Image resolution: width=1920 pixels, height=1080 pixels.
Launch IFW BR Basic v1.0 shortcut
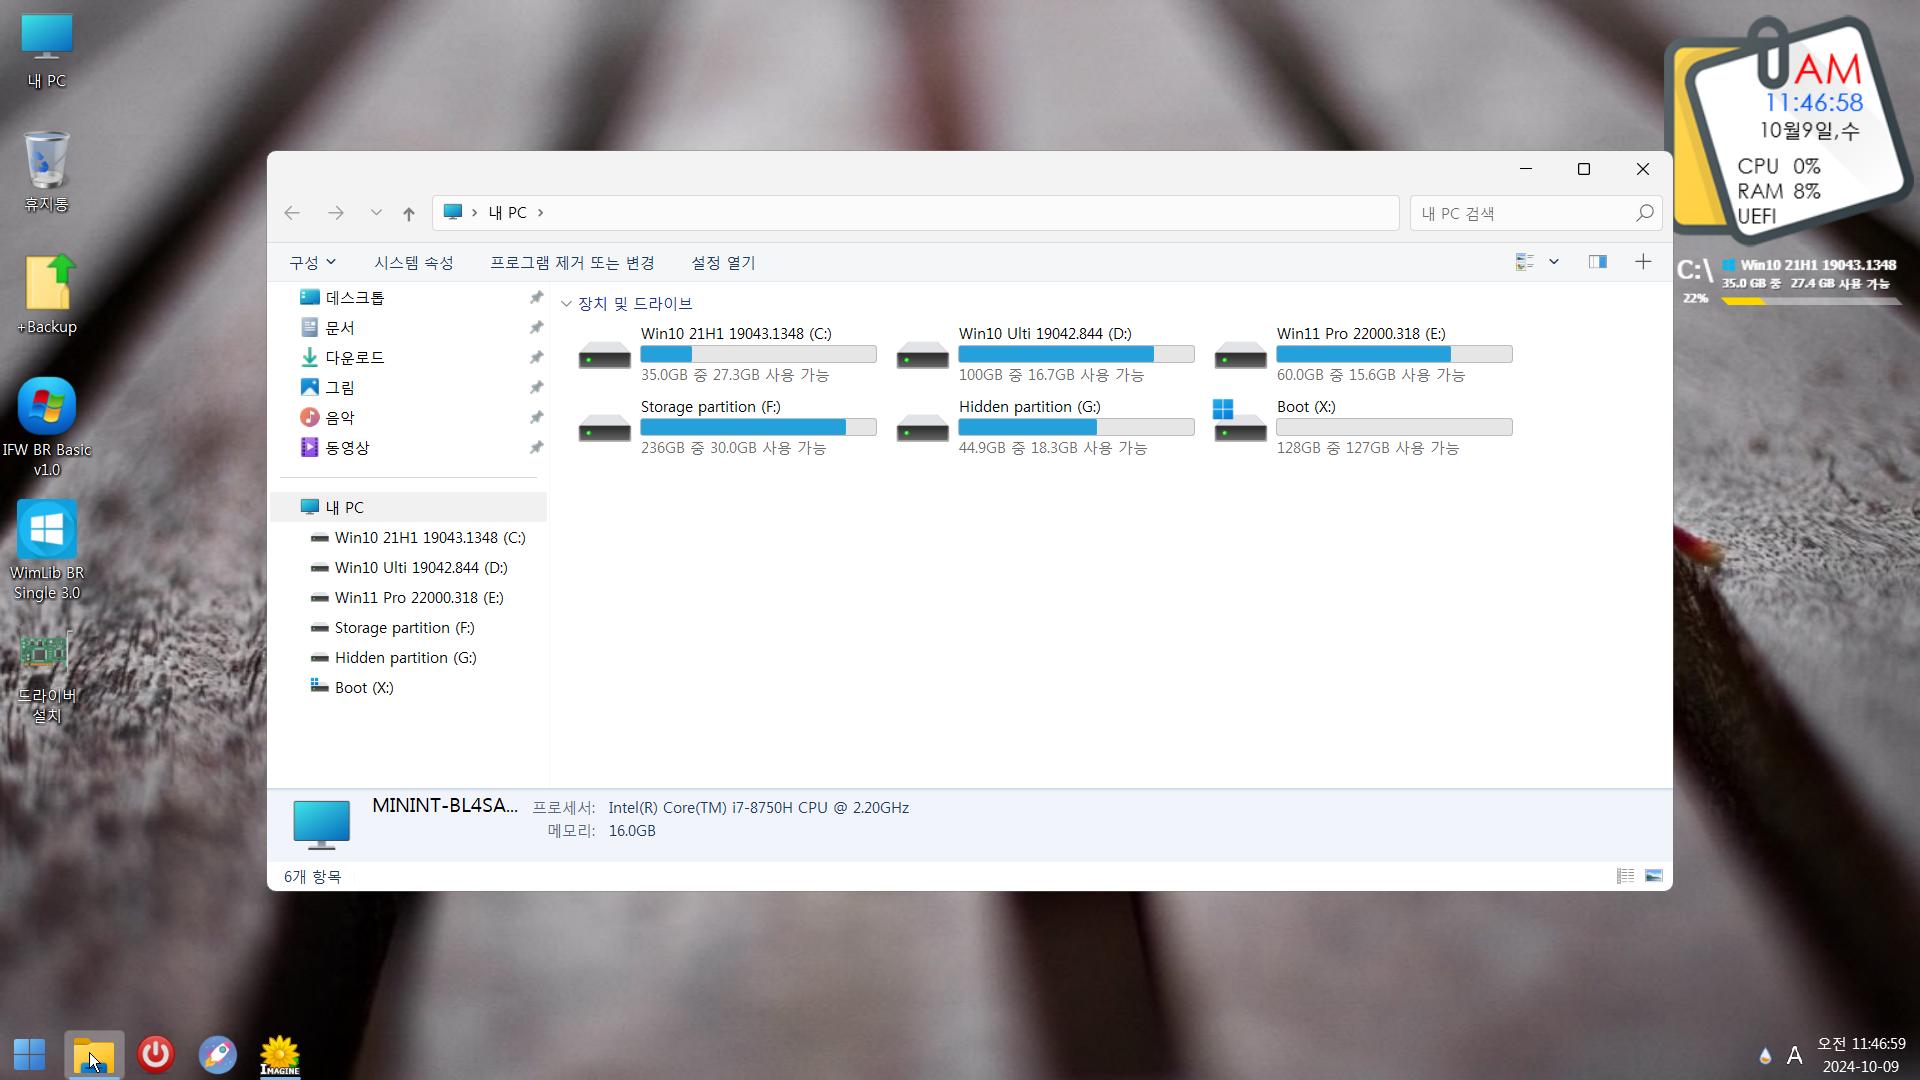(x=47, y=427)
